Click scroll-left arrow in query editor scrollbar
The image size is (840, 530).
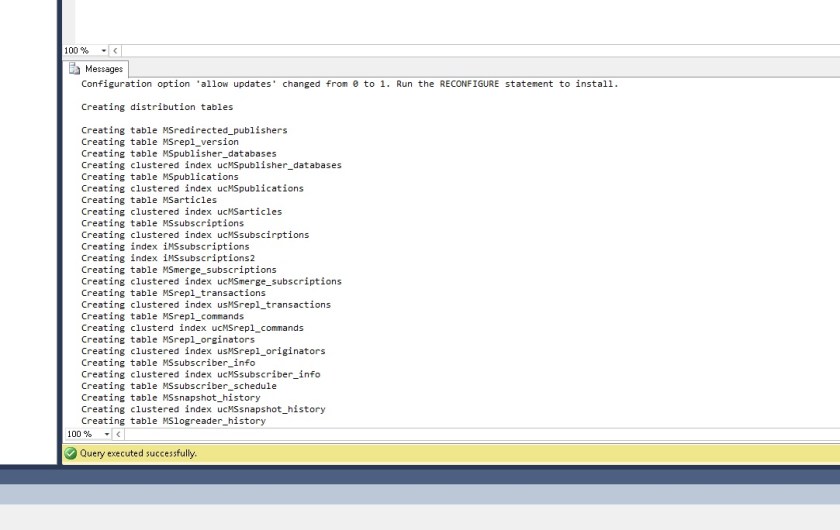[x=116, y=50]
